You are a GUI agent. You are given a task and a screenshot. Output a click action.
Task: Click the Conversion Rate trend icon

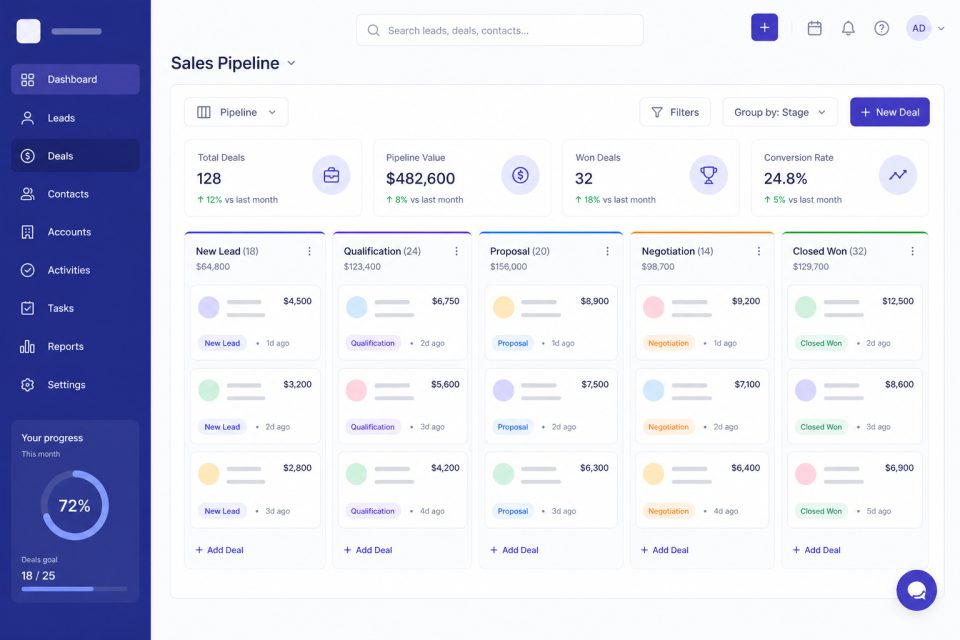pos(898,175)
